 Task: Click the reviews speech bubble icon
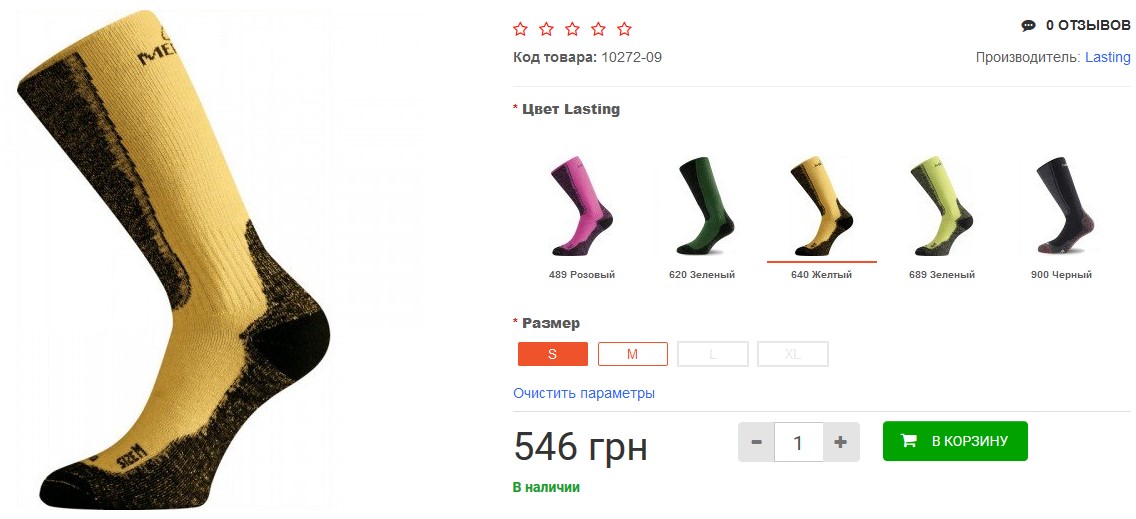pyautogui.click(x=1028, y=26)
